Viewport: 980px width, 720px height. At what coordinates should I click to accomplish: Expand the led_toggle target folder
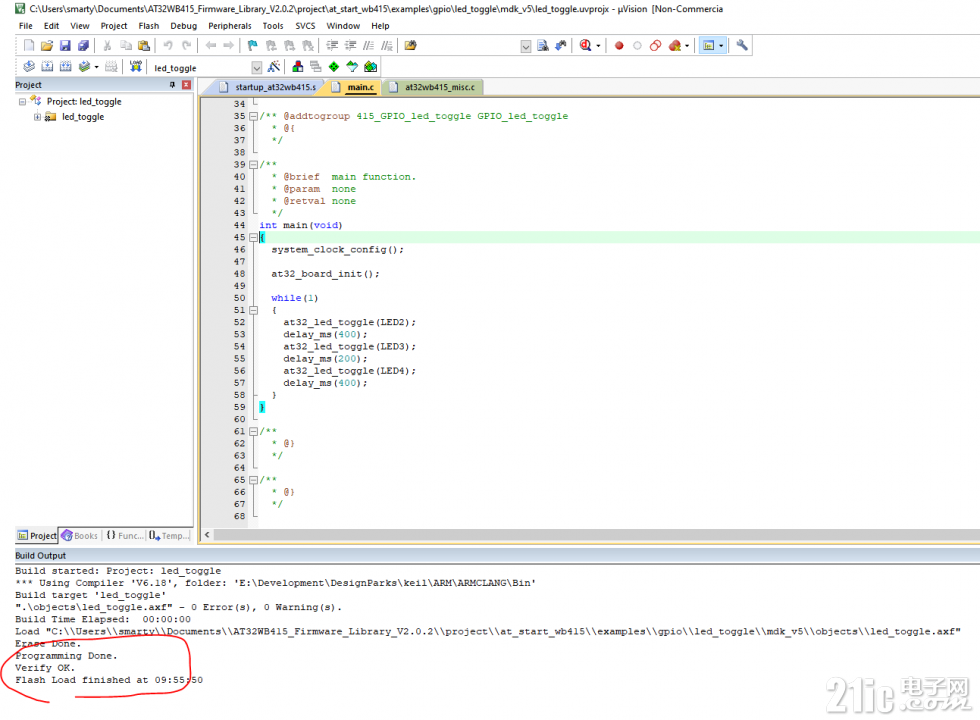pos(38,117)
